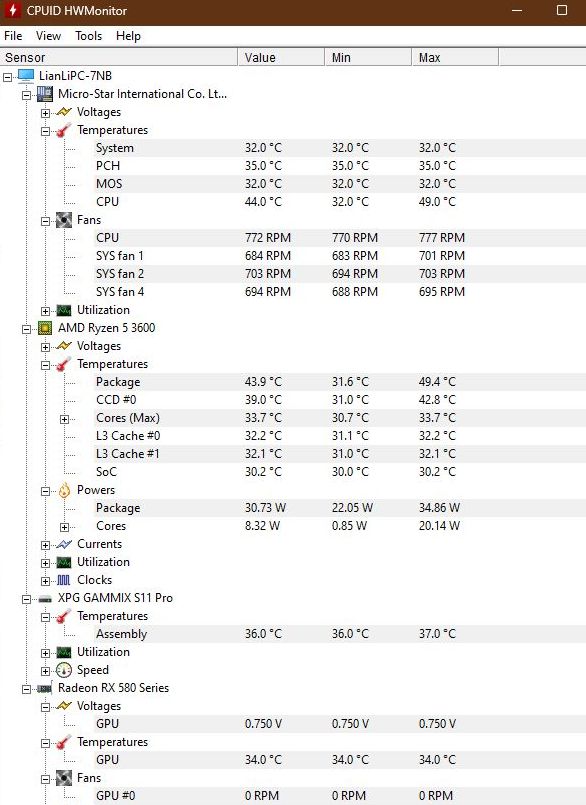The height and width of the screenshot is (805, 586).
Task: Collapse the Ryzen Powers node
Action: [45, 491]
